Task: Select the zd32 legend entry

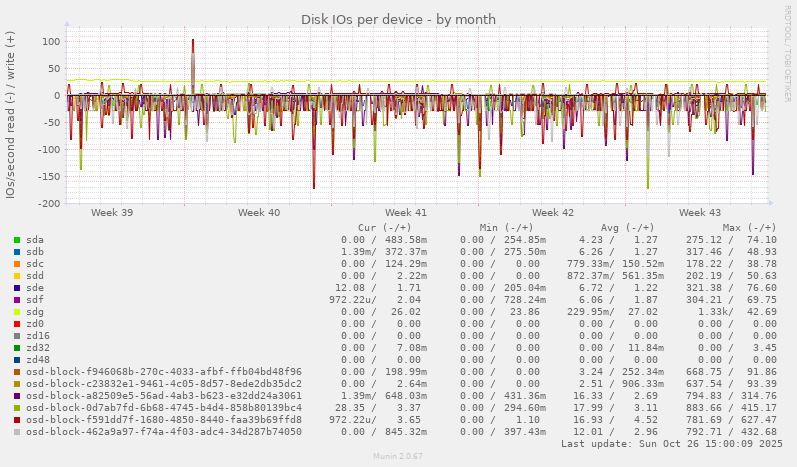Action: point(38,348)
